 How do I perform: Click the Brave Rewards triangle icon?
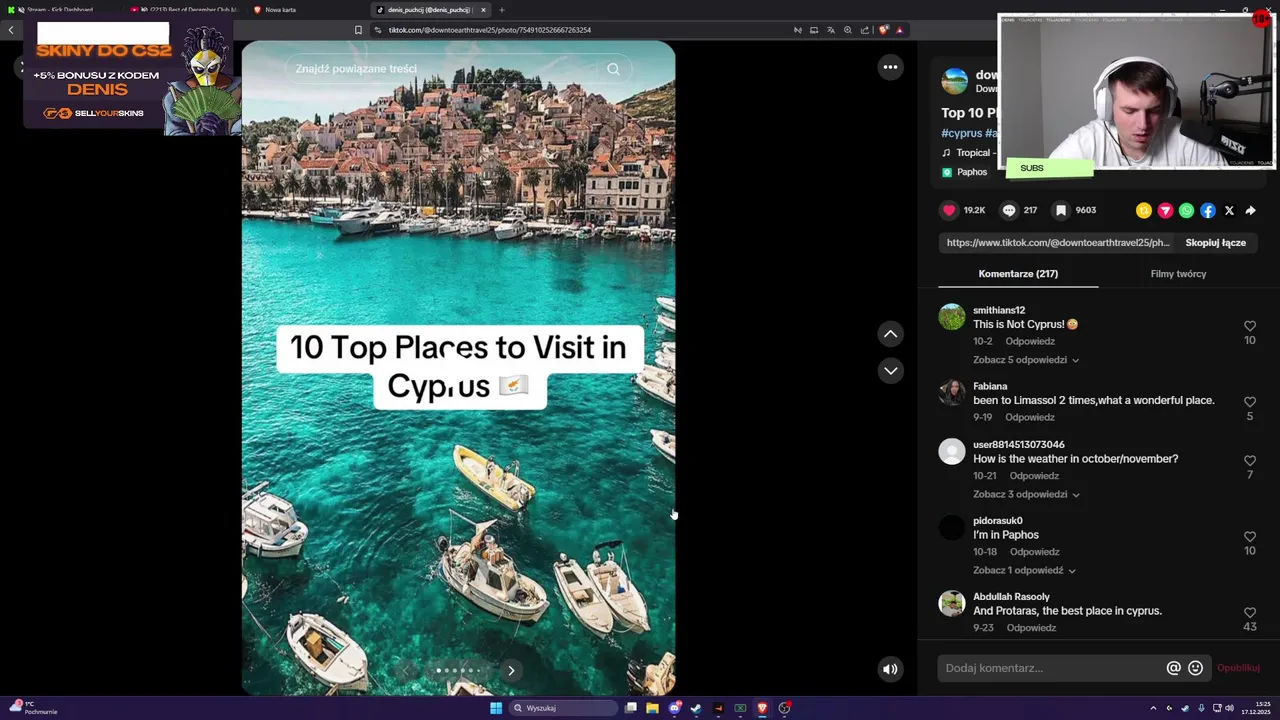[x=900, y=30]
